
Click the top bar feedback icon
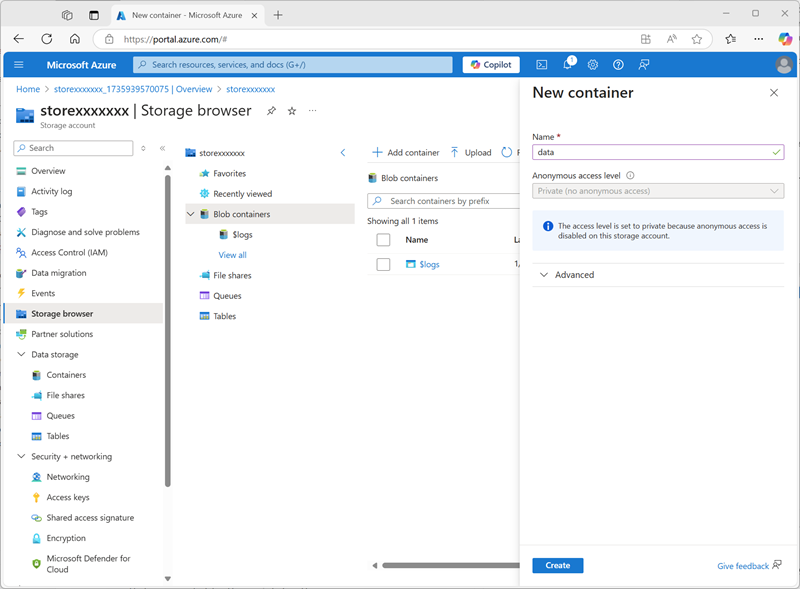click(x=644, y=65)
